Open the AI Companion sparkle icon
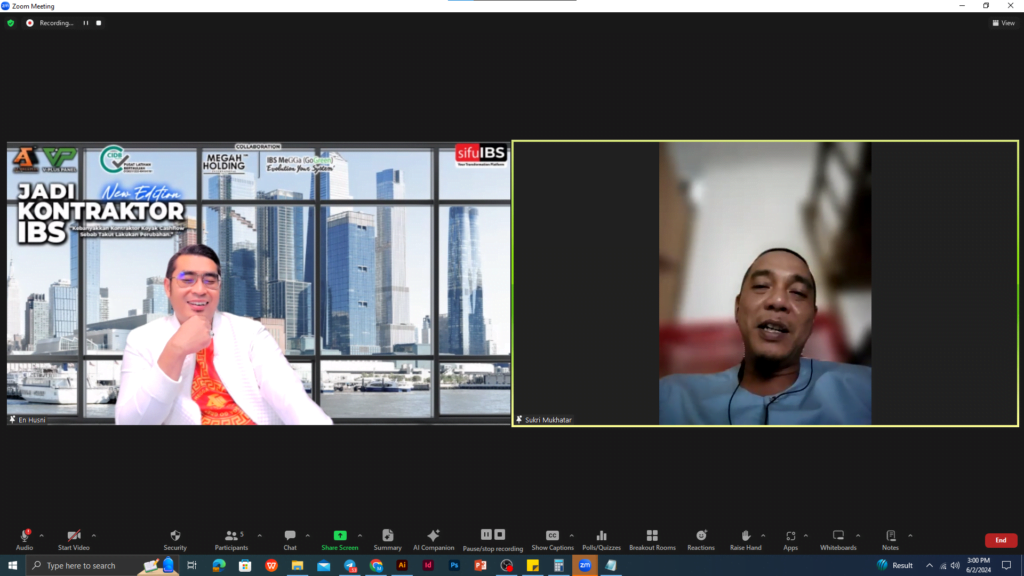The width and height of the screenshot is (1024, 576). point(433,539)
